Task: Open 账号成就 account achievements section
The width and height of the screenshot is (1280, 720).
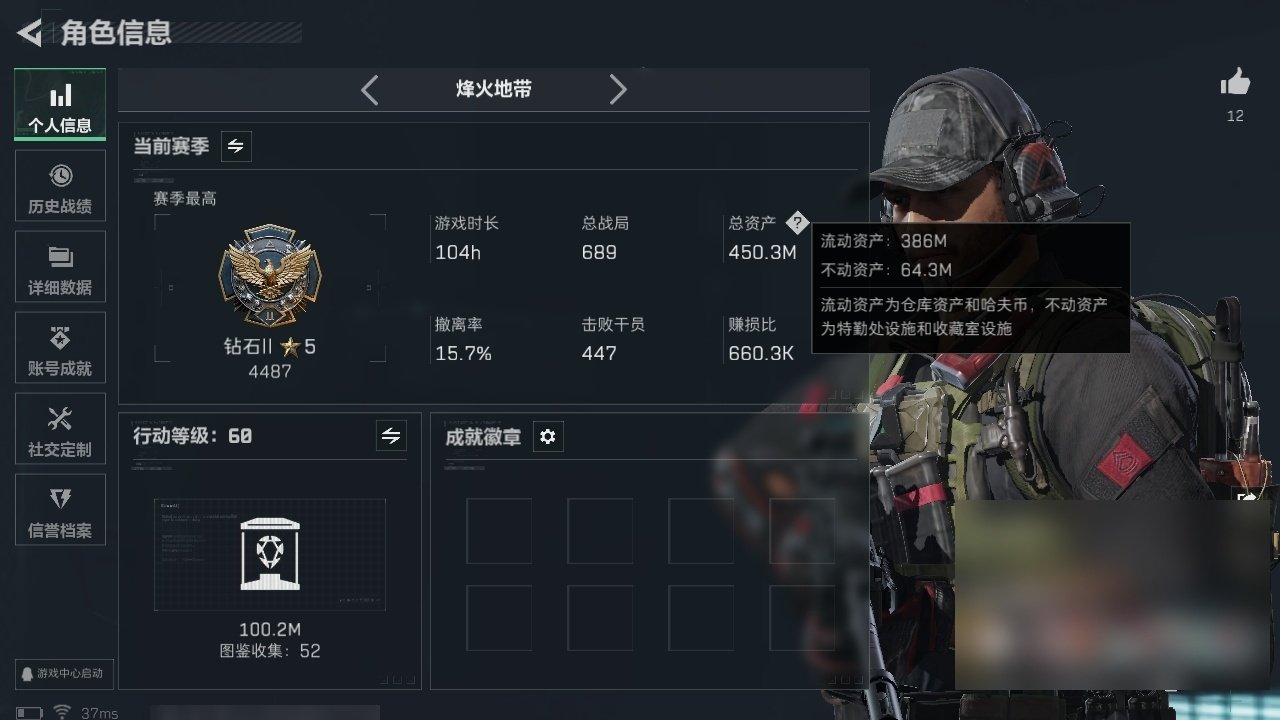Action: [60, 348]
